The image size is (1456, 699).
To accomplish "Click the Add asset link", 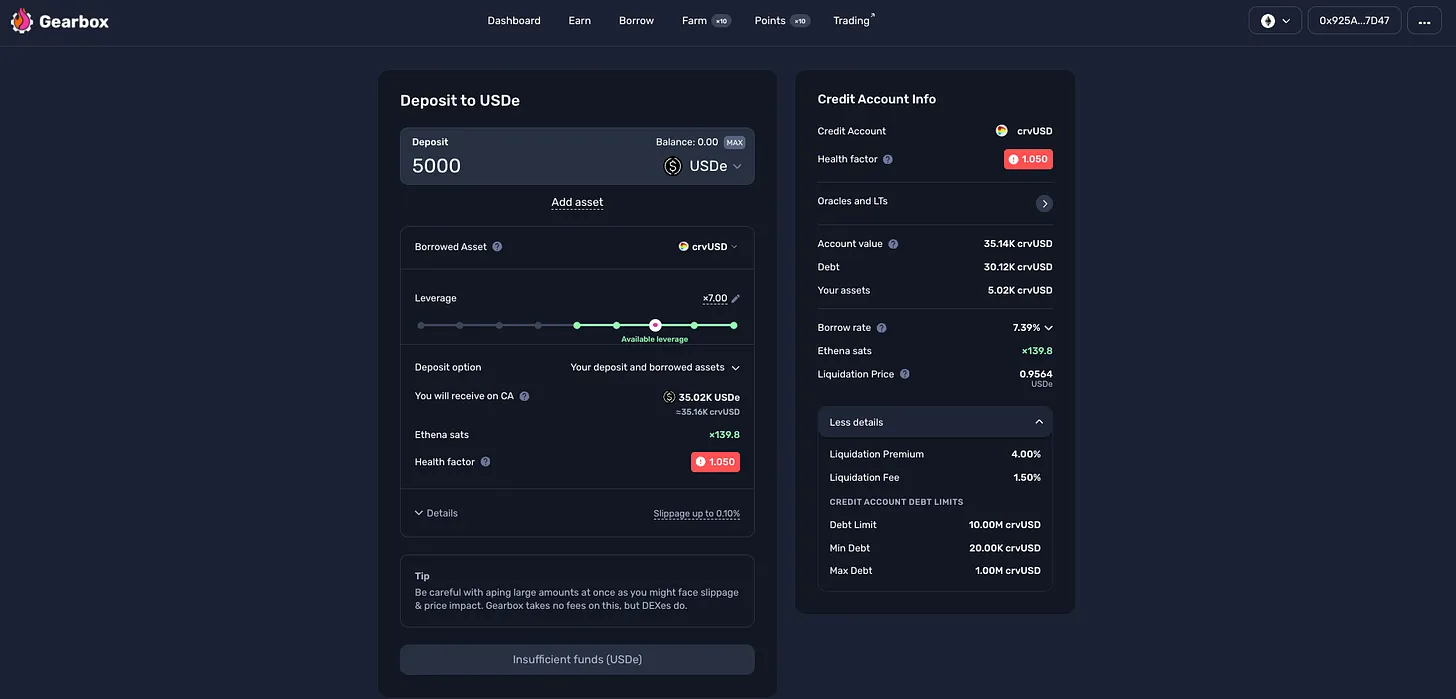I will click(577, 202).
